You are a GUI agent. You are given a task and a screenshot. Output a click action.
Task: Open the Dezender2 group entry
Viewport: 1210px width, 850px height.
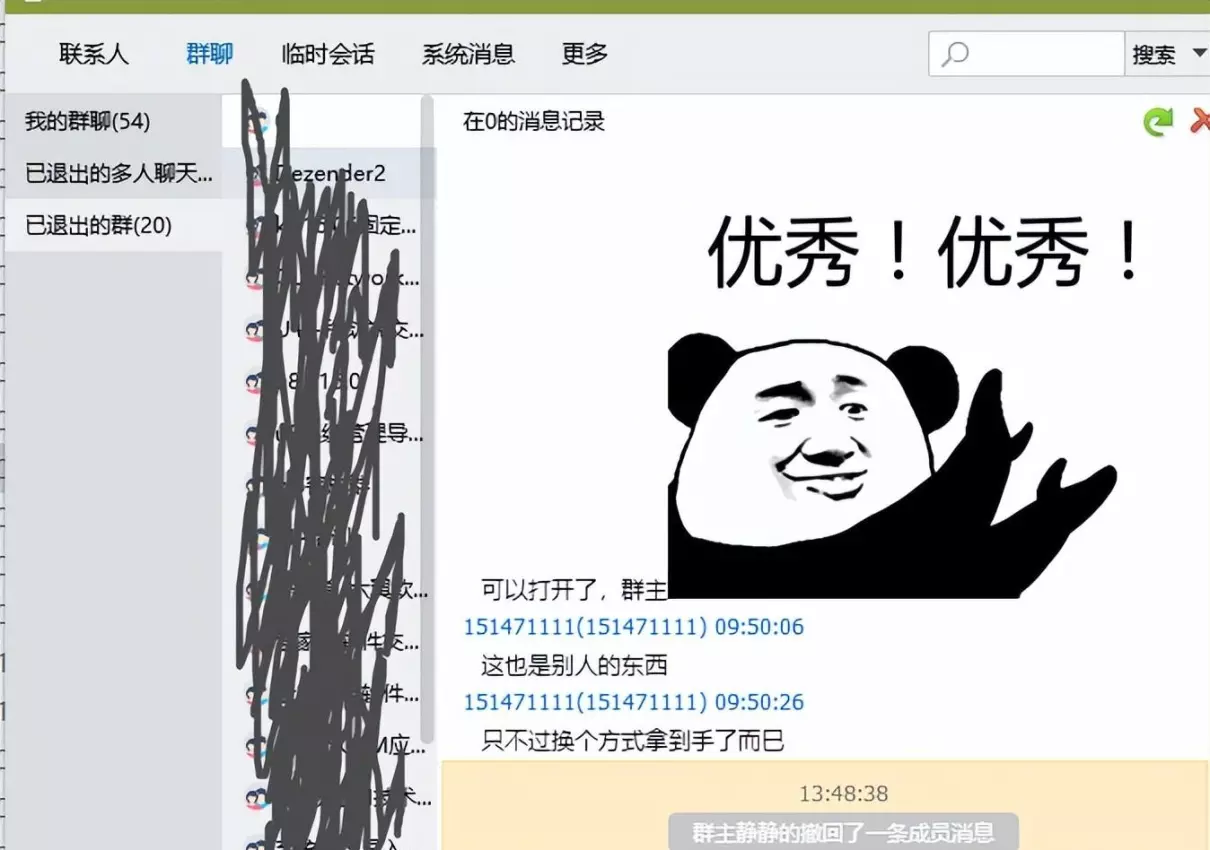(x=328, y=174)
